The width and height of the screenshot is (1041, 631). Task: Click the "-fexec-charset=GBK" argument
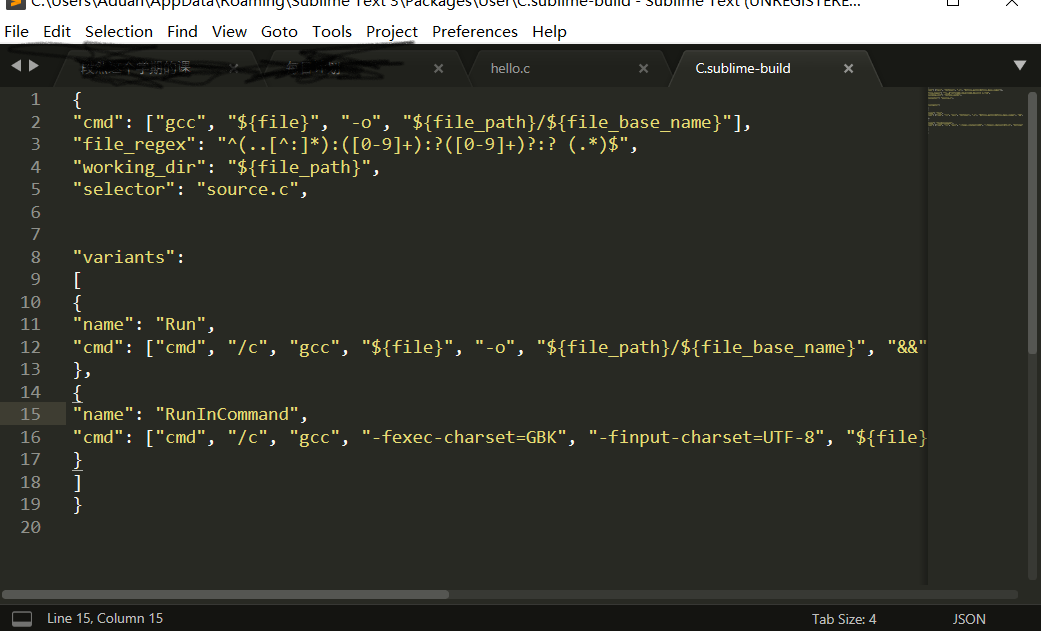click(463, 437)
